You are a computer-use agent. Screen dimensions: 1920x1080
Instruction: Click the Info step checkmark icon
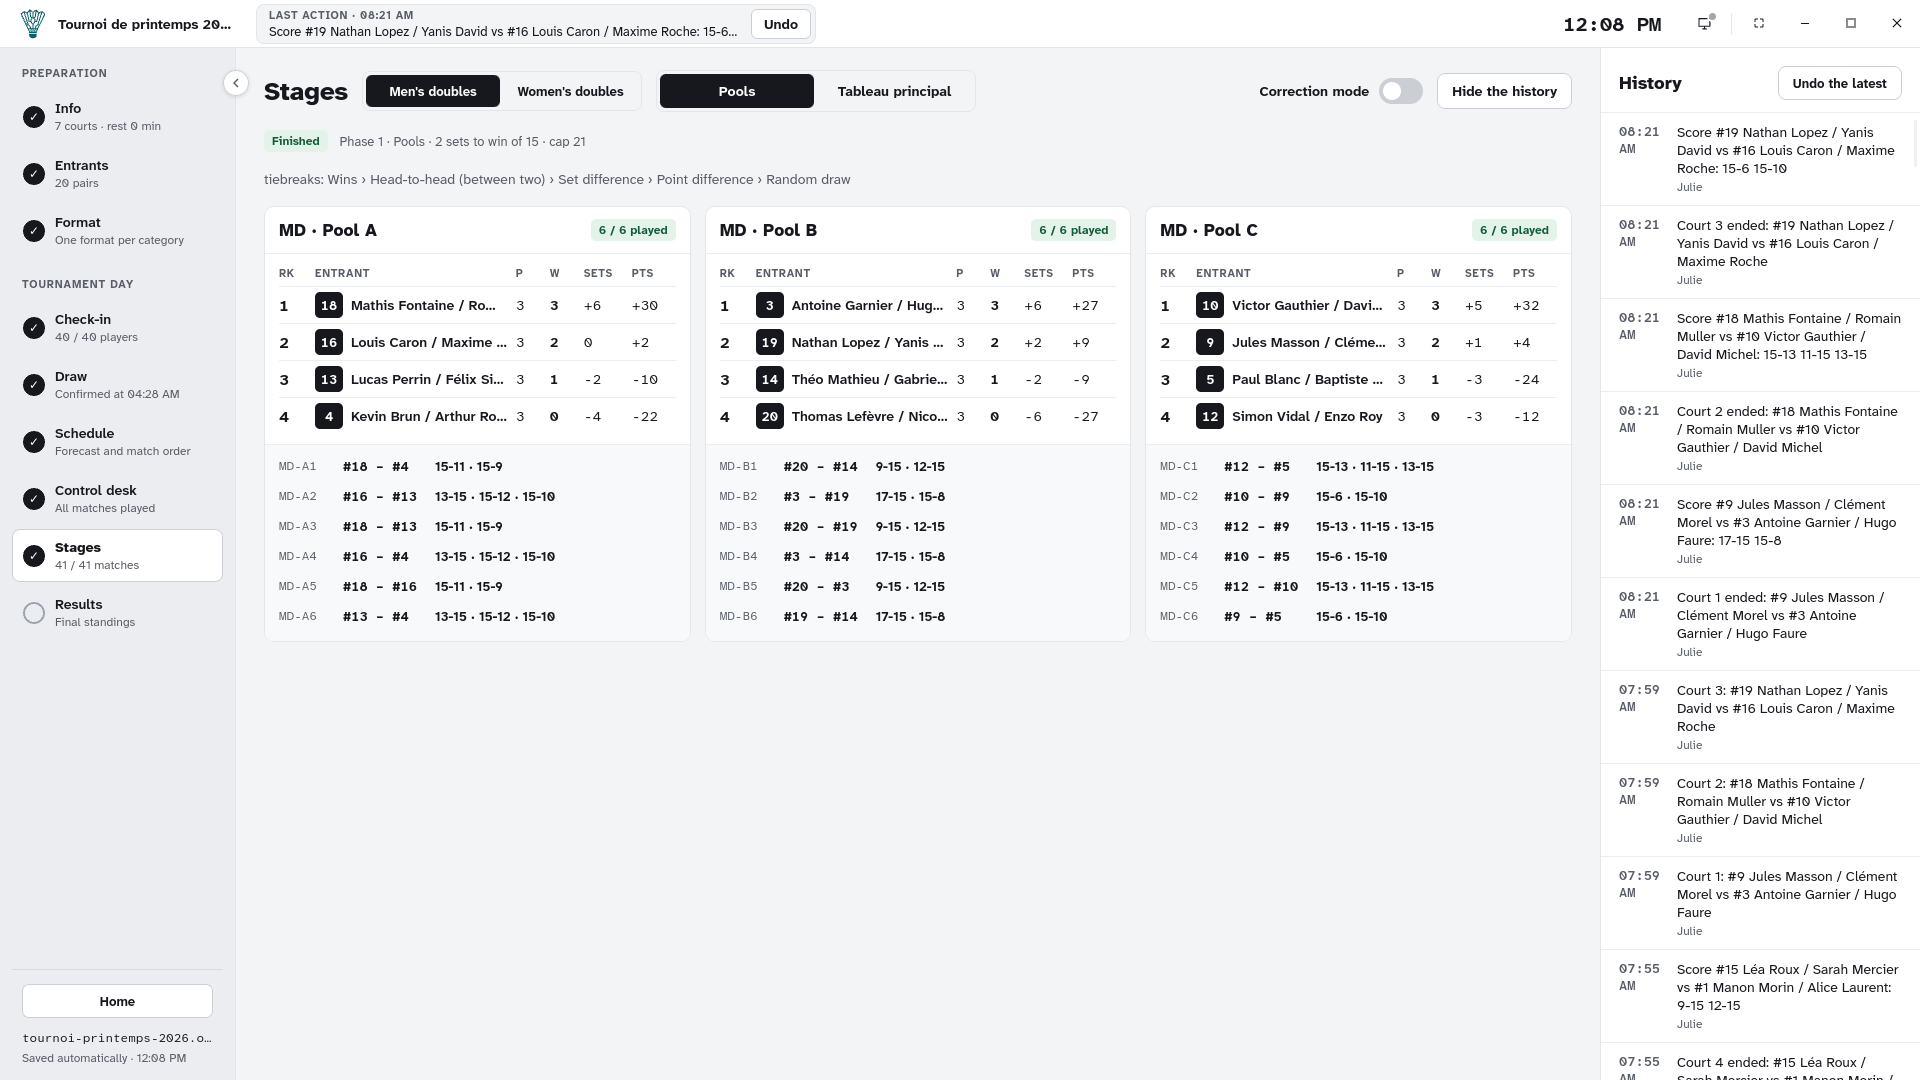34,117
